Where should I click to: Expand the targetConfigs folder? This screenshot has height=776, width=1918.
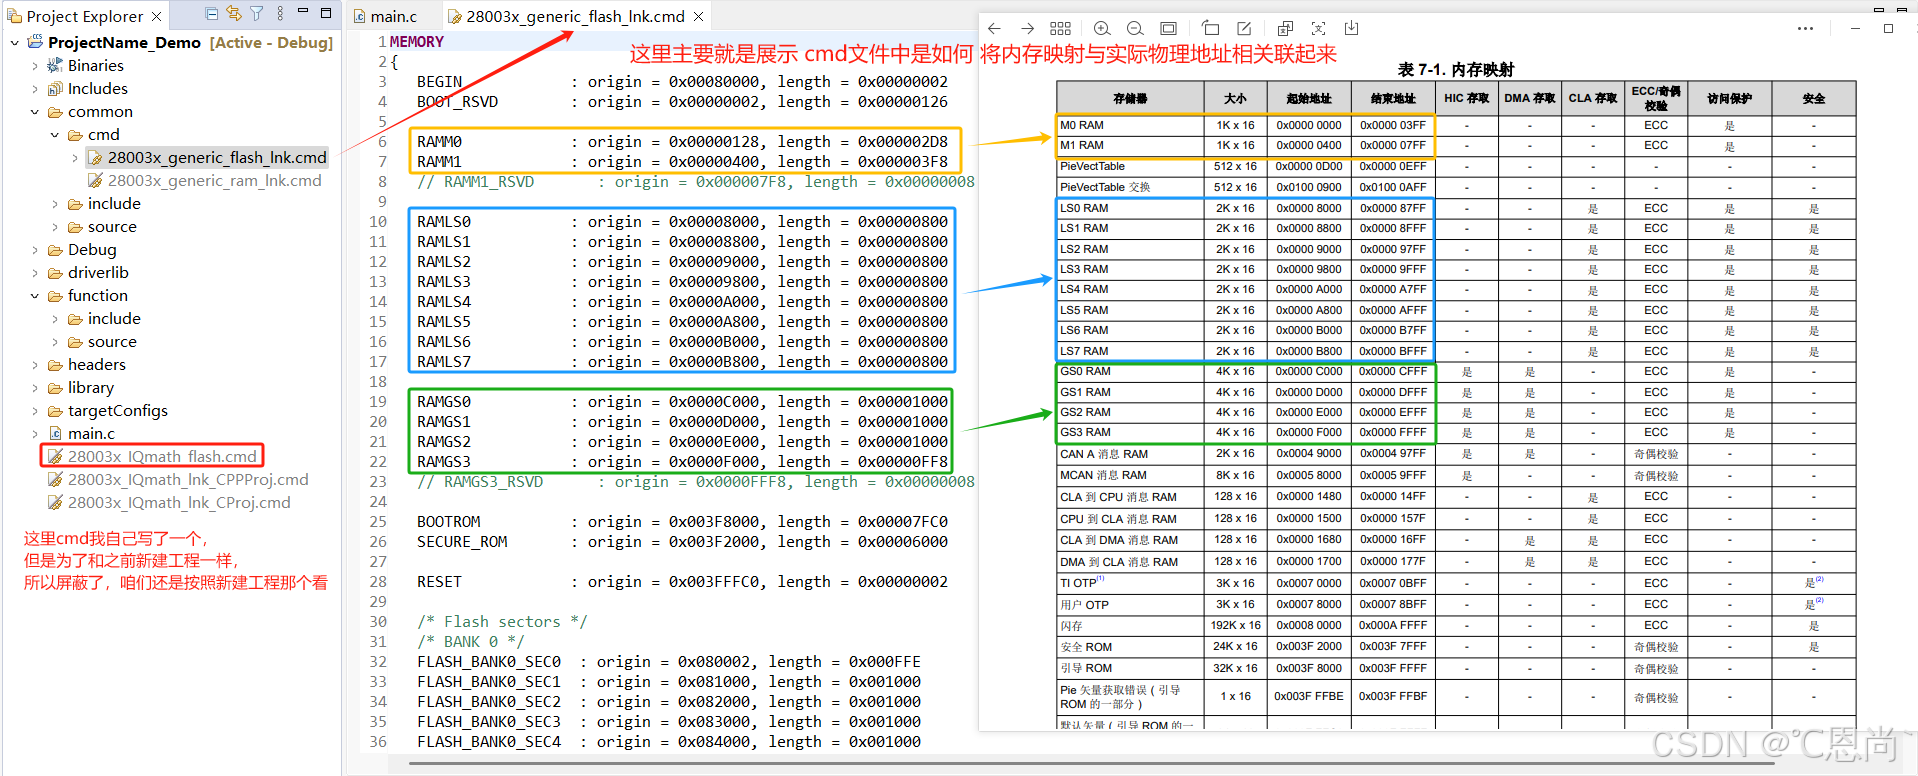tap(35, 411)
